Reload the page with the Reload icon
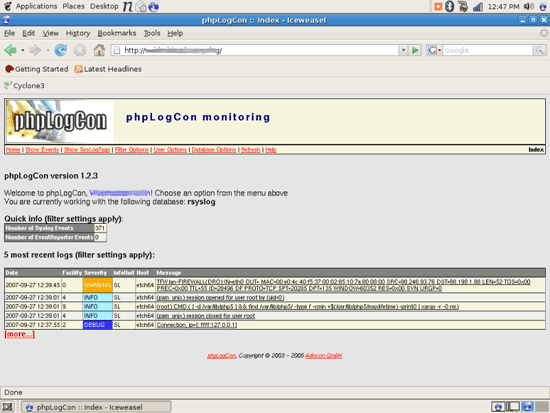The height and width of the screenshot is (413, 550). 60,50
